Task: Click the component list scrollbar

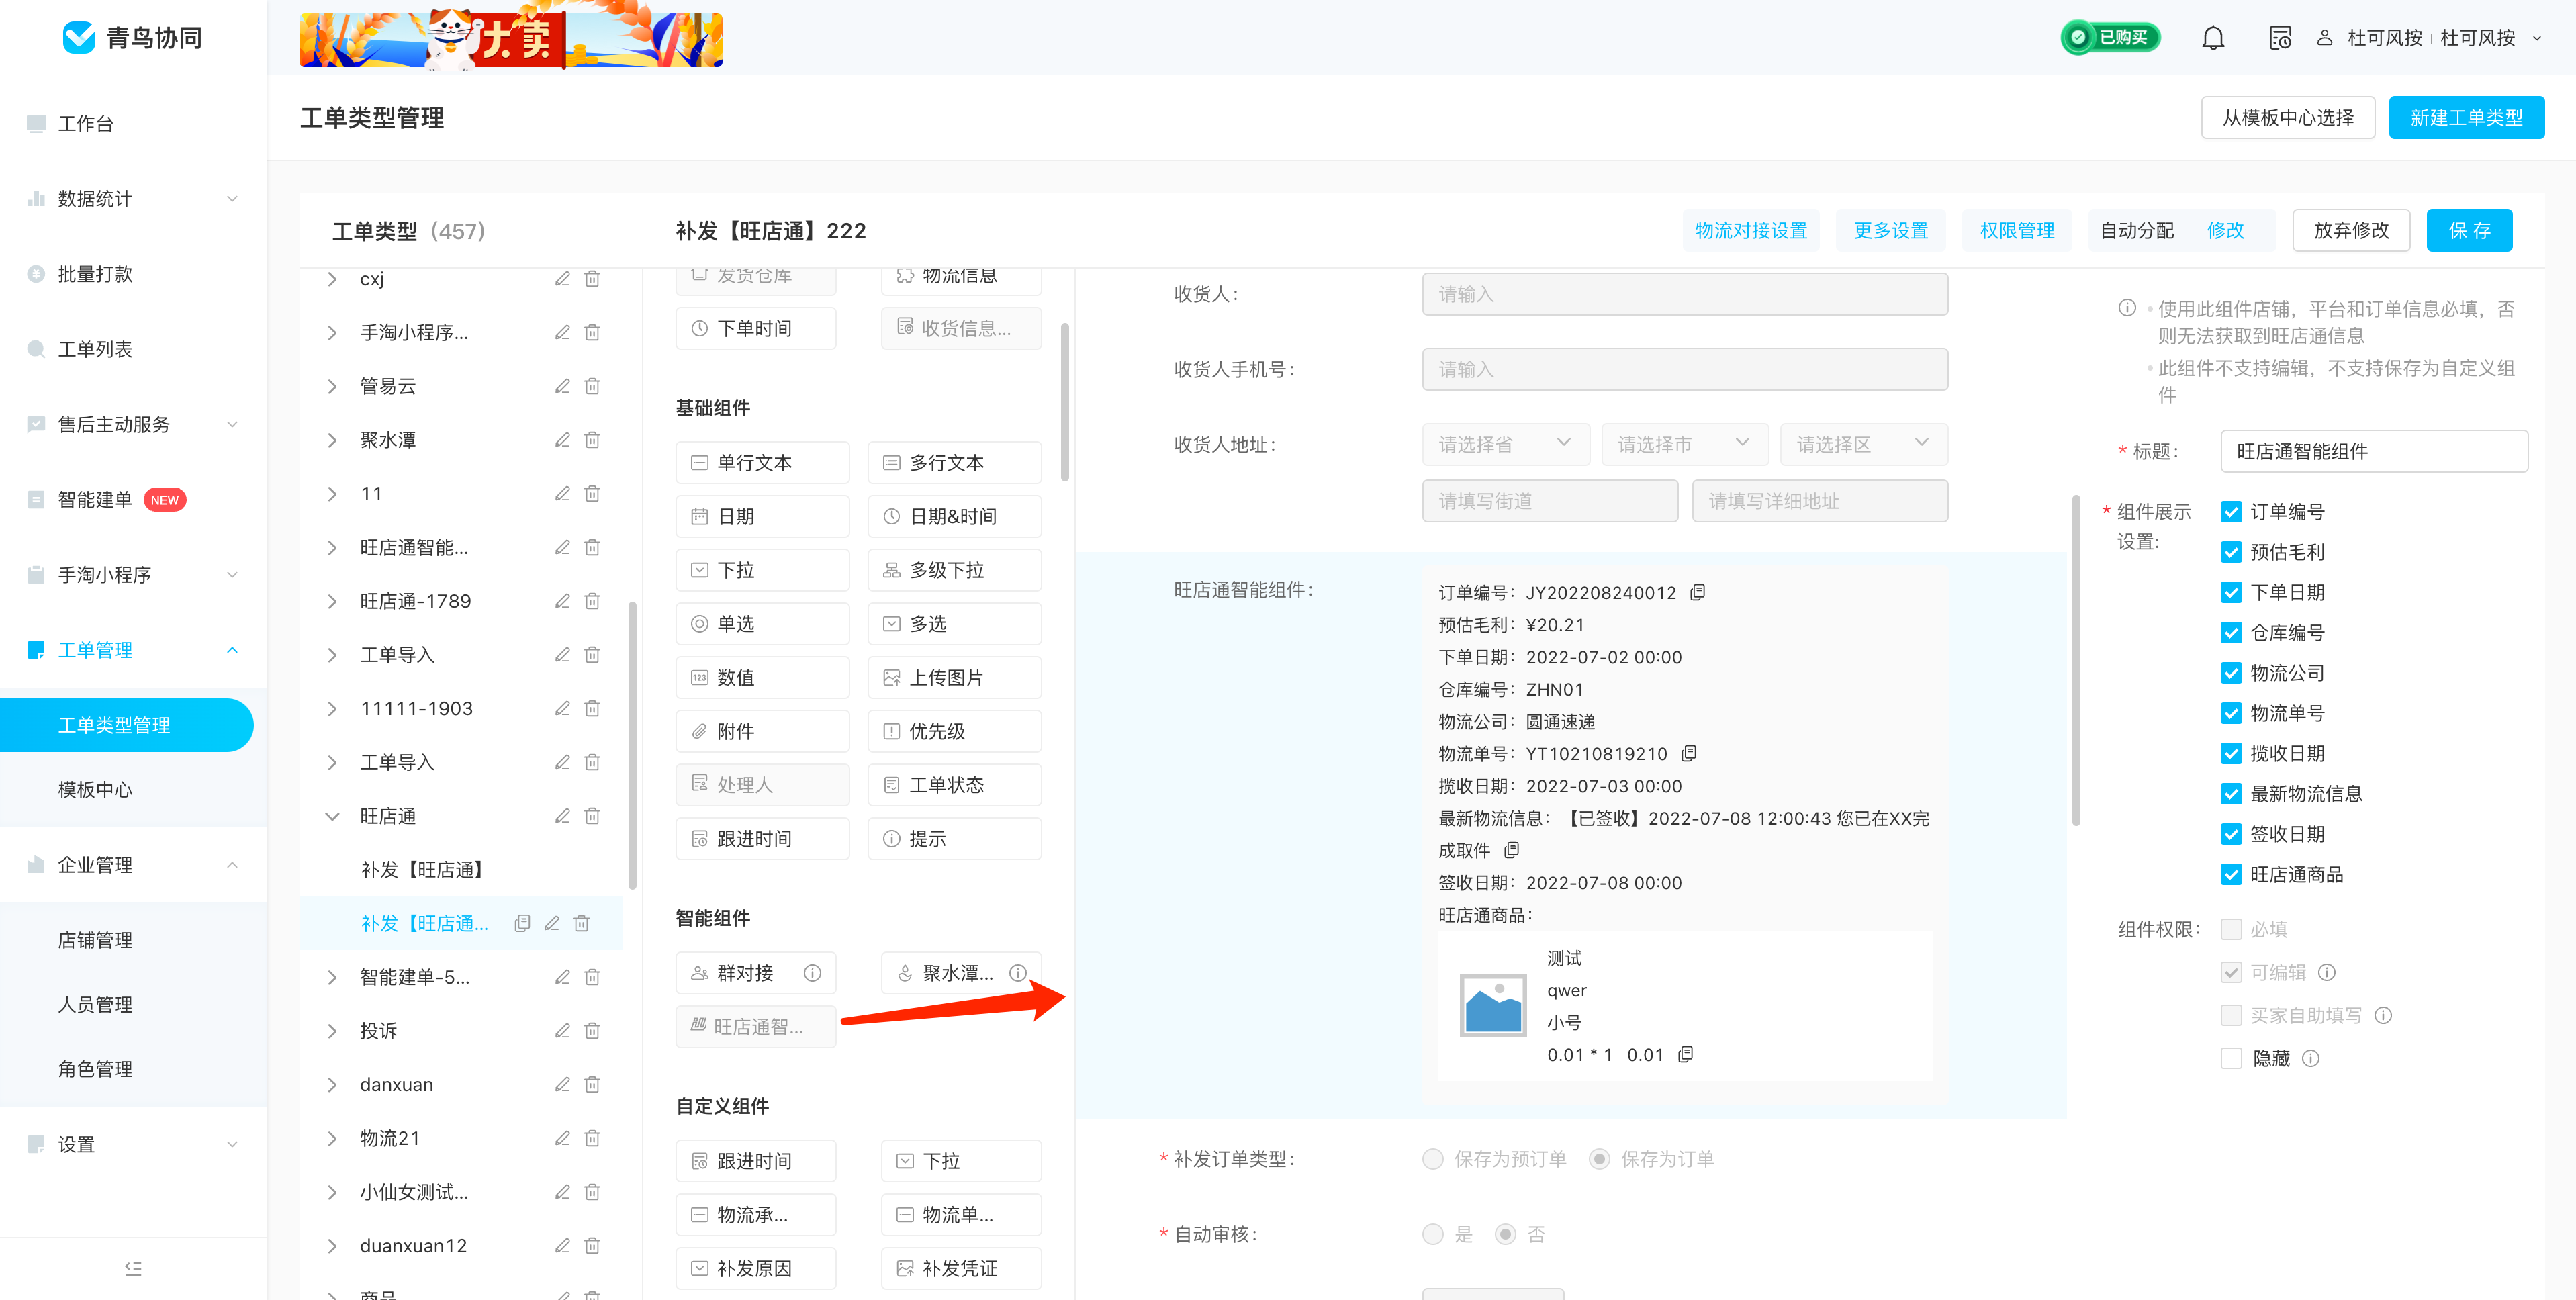Action: click(1064, 401)
